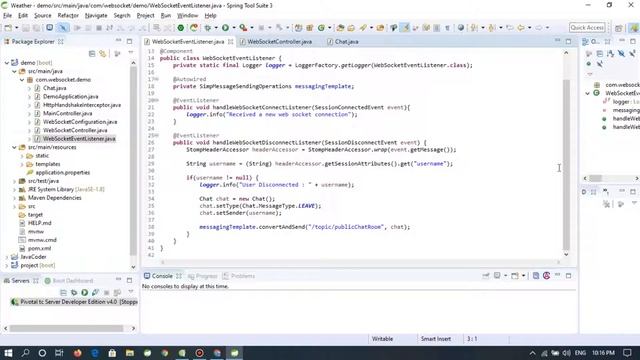Select pom.xml in Package Explorer
The width and height of the screenshot is (640, 360).
coord(40,248)
